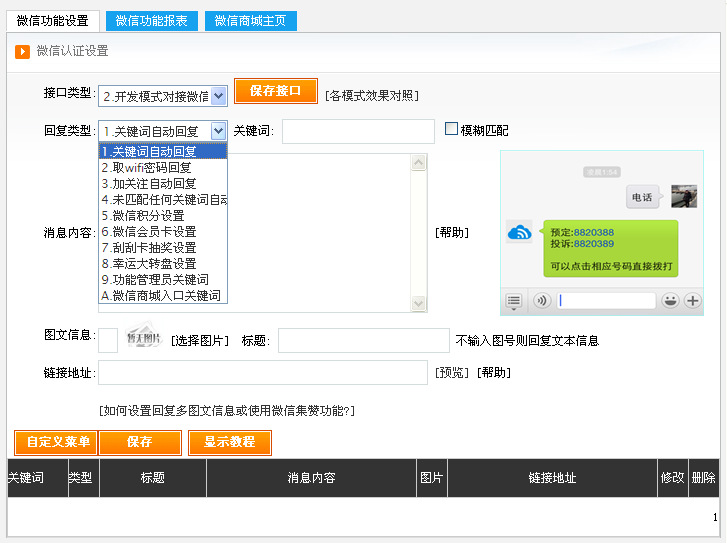Click the voice input icon in chat preview

coord(542,301)
